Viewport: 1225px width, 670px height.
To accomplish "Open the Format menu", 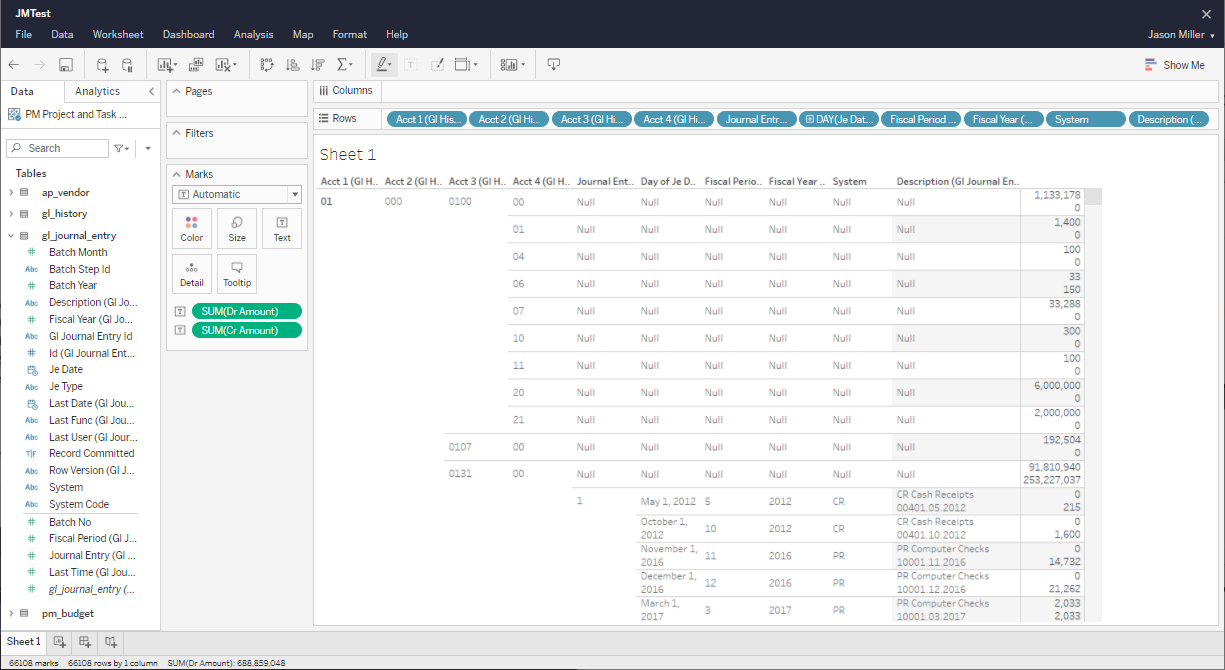I will (350, 34).
